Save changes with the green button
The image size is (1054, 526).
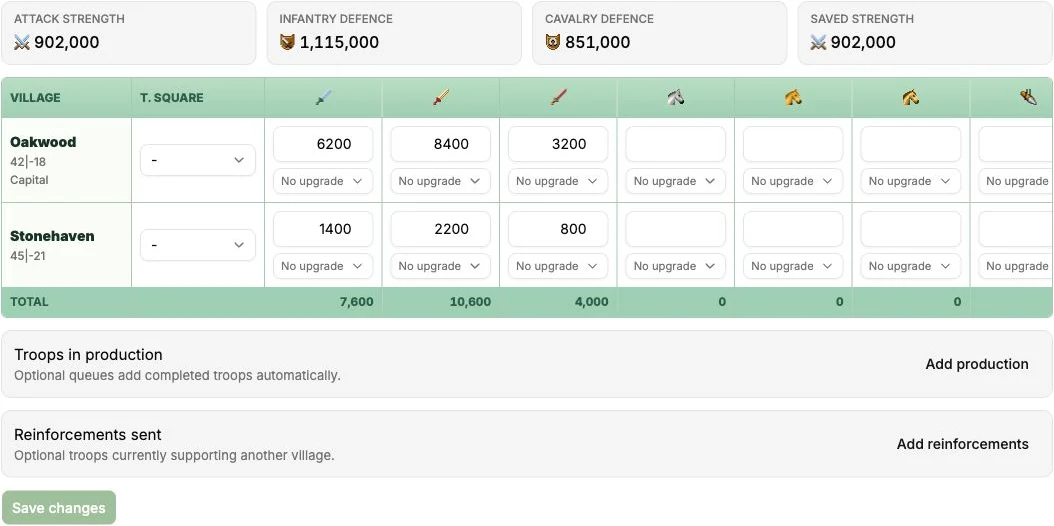(58, 508)
